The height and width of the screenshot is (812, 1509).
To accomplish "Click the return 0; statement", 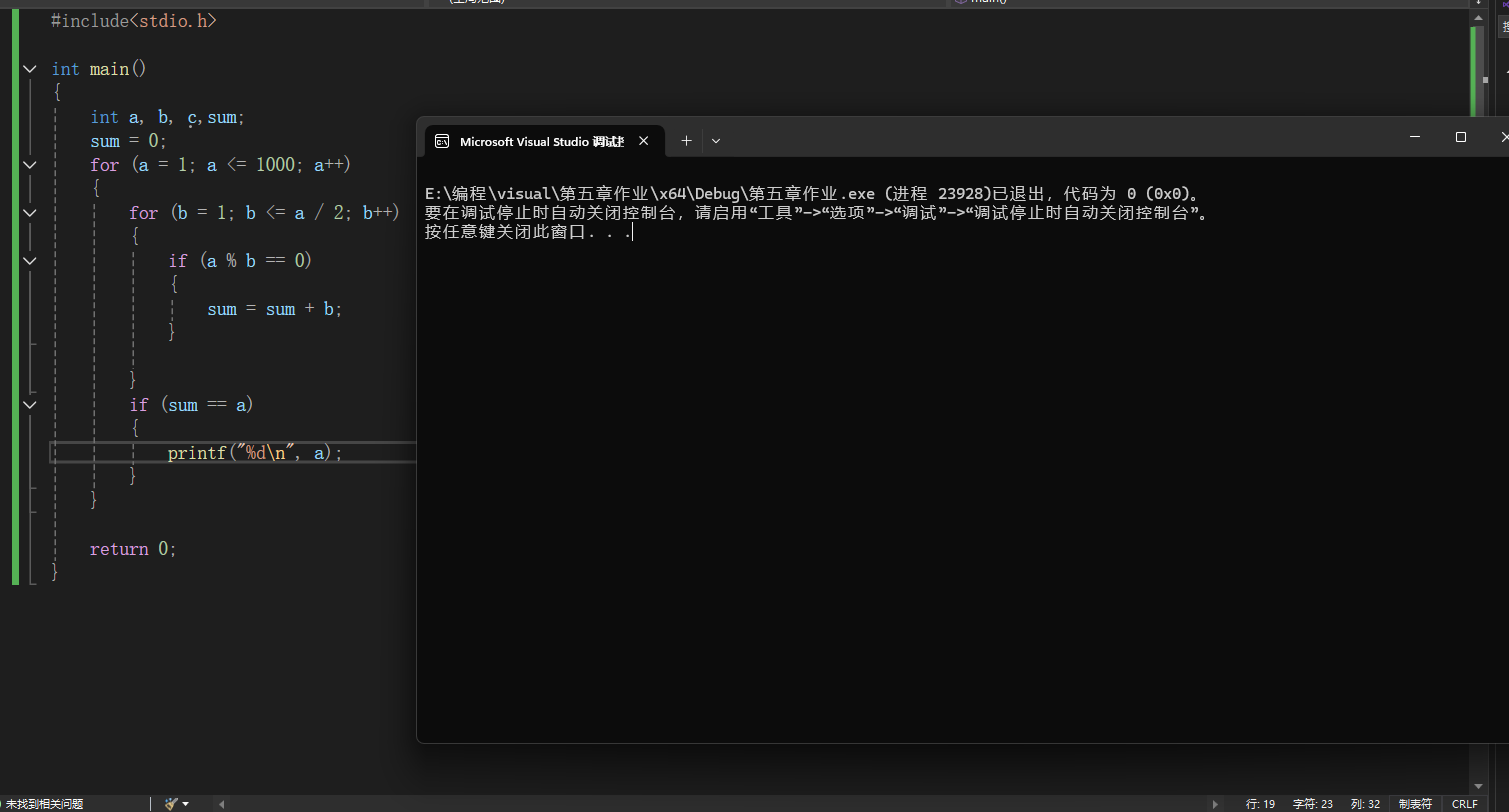I will coord(133,549).
